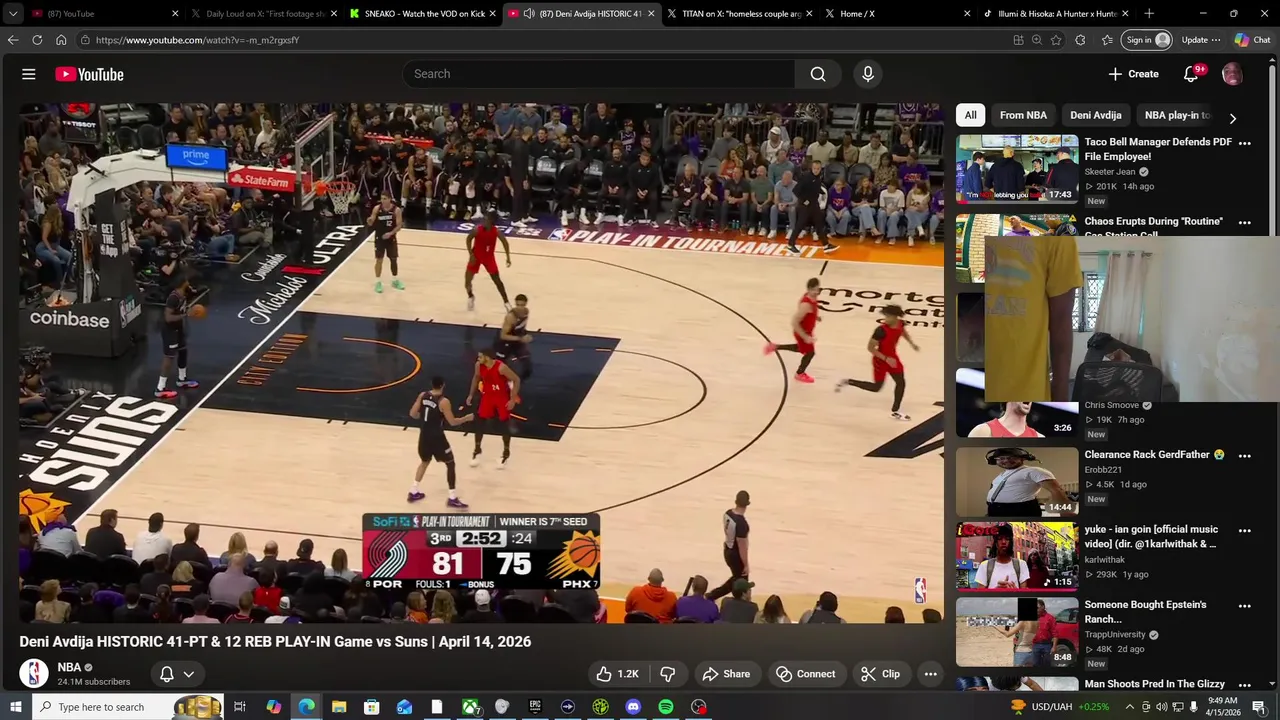Click the Connect button

point(805,674)
